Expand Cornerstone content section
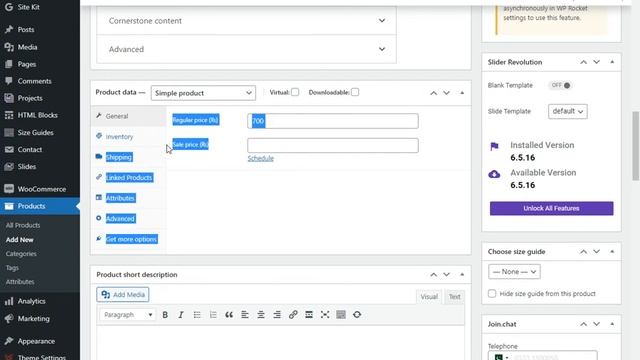Image resolution: width=640 pixels, height=360 pixels. pos(247,21)
